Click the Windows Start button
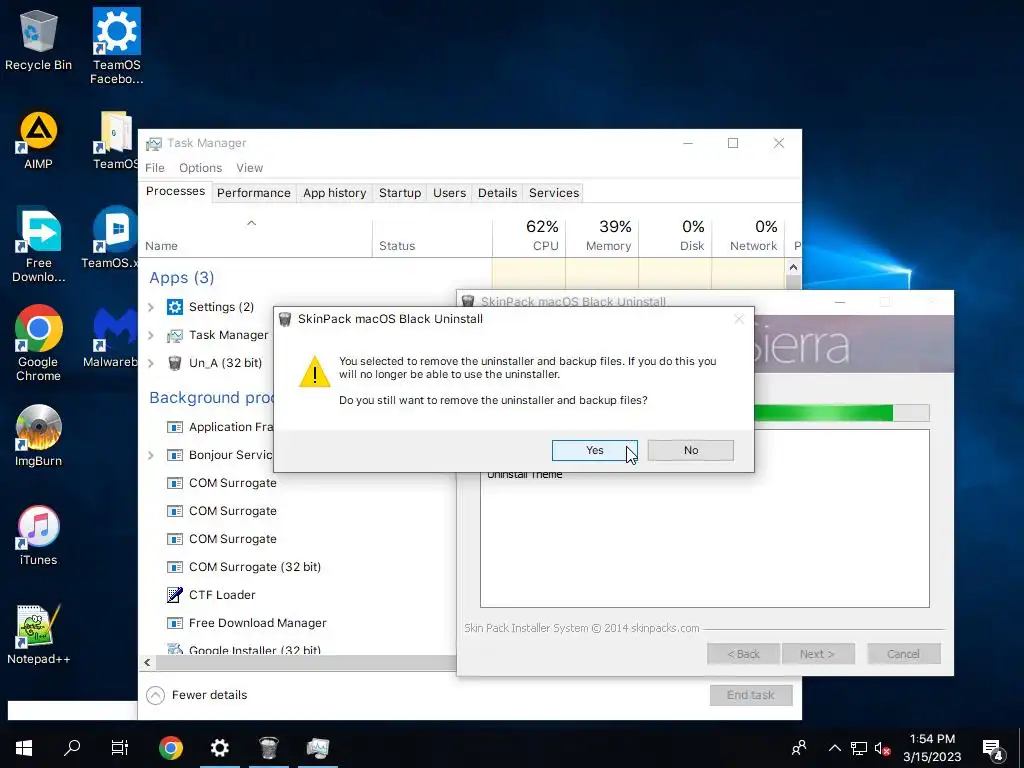1024x768 pixels. point(24,748)
